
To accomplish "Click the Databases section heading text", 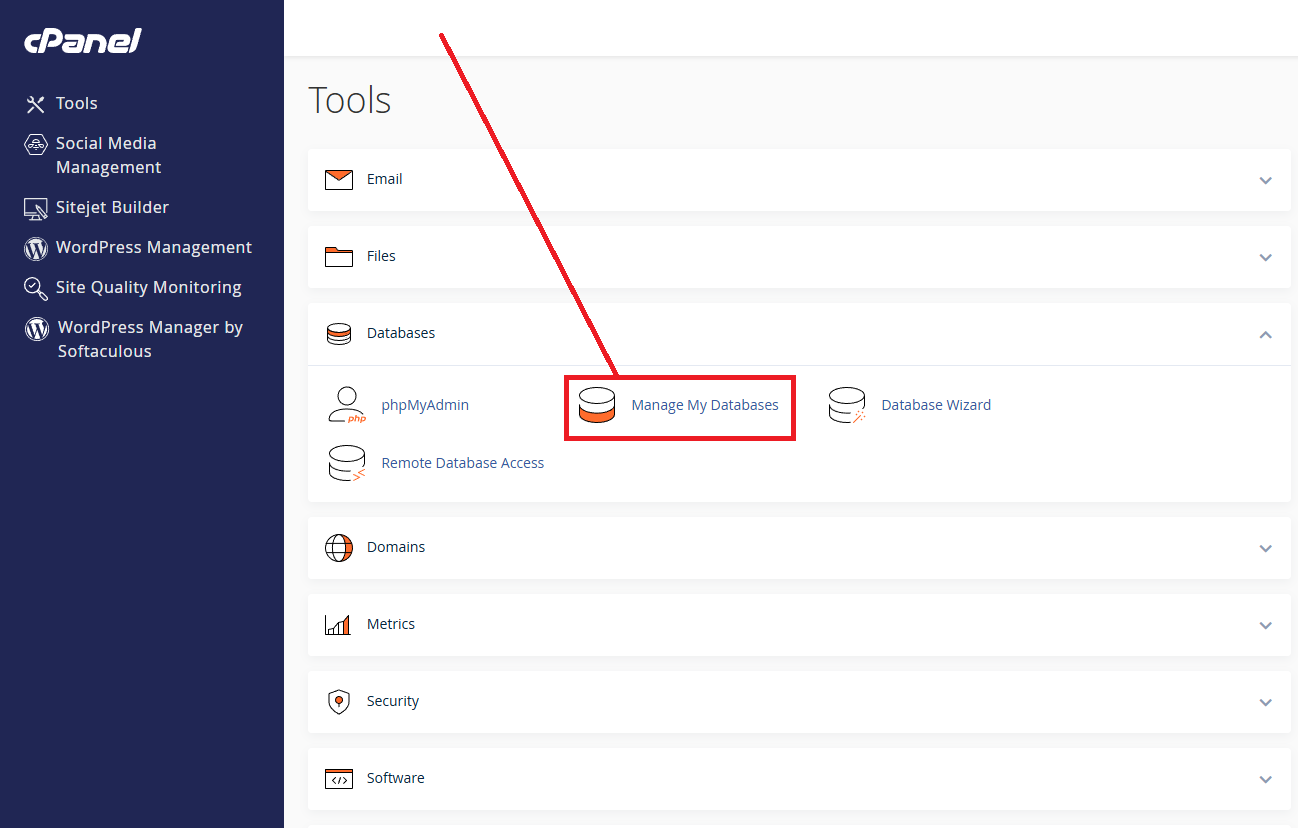I will (x=401, y=333).
